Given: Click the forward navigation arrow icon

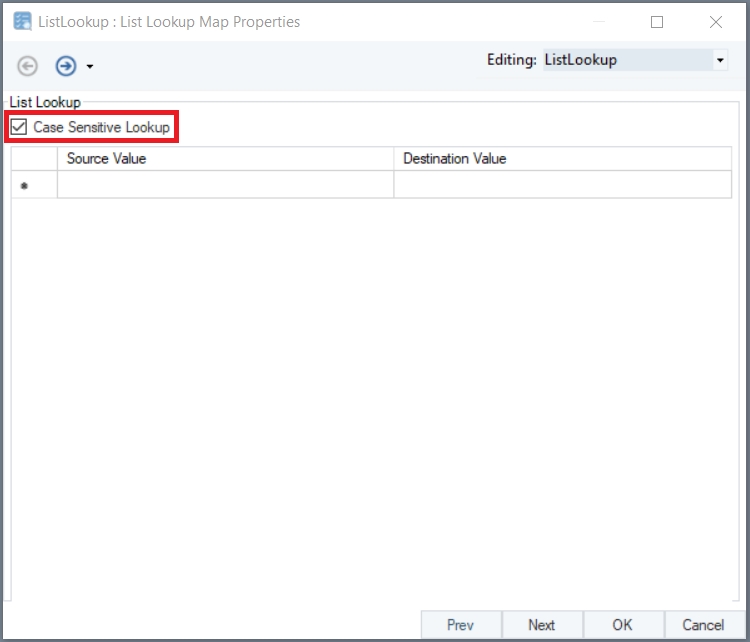Looking at the screenshot, I should coord(66,66).
